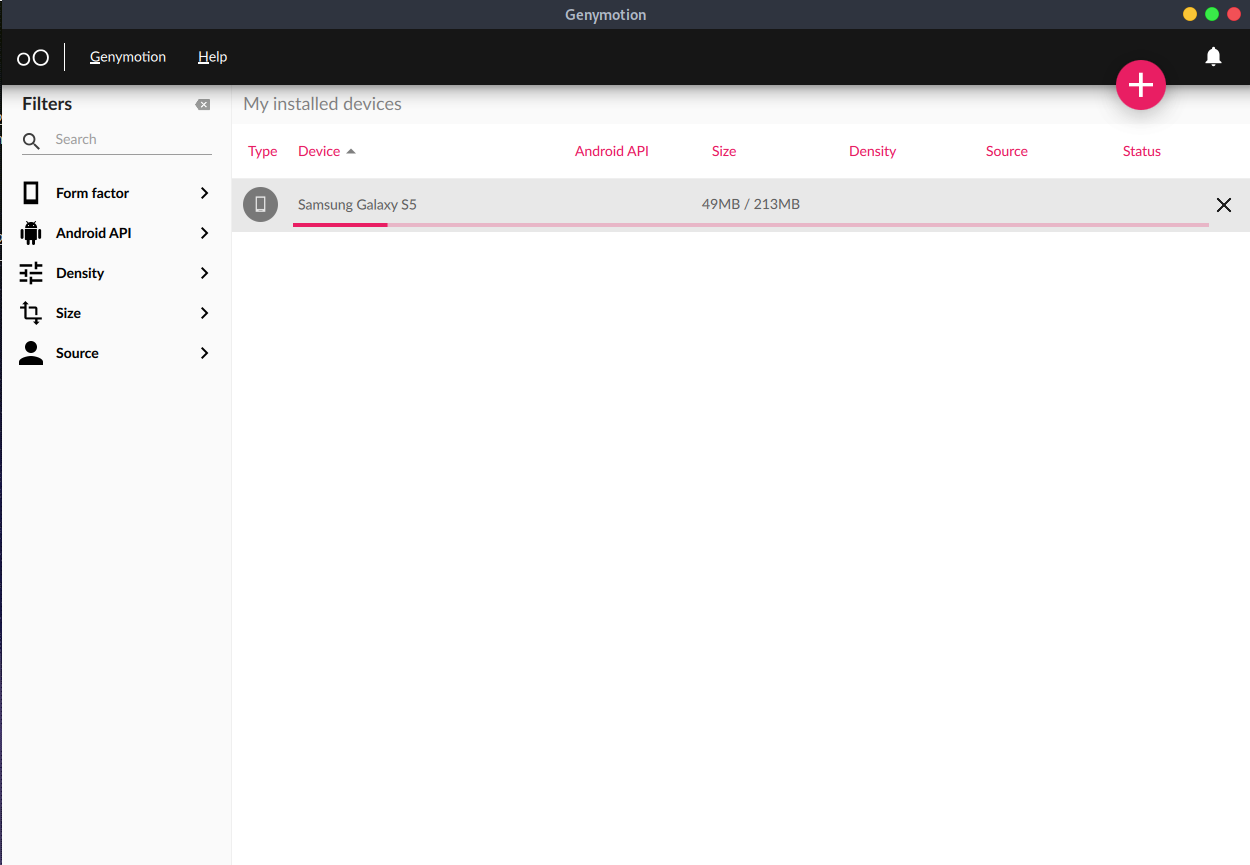
Task: Focus the filter Search field
Action: click(x=117, y=140)
